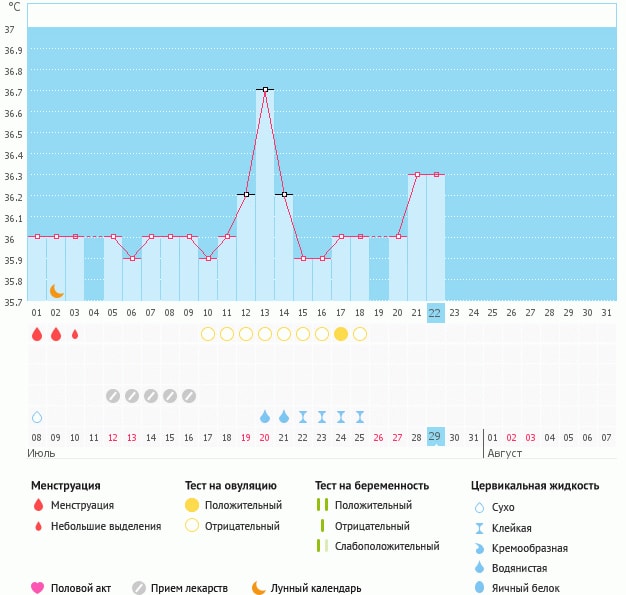Click the pink heart intercourse legend icon
The height and width of the screenshot is (595, 626).
(x=38, y=588)
